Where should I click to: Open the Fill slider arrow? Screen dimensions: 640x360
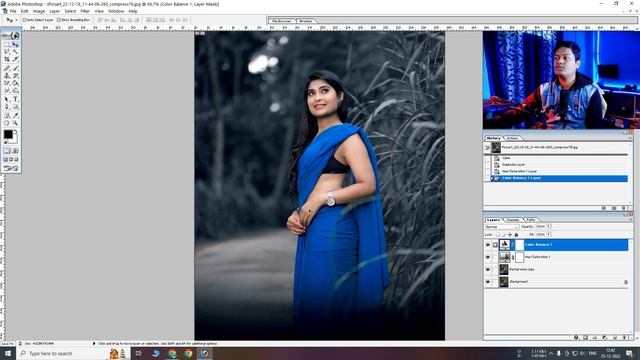(x=548, y=234)
